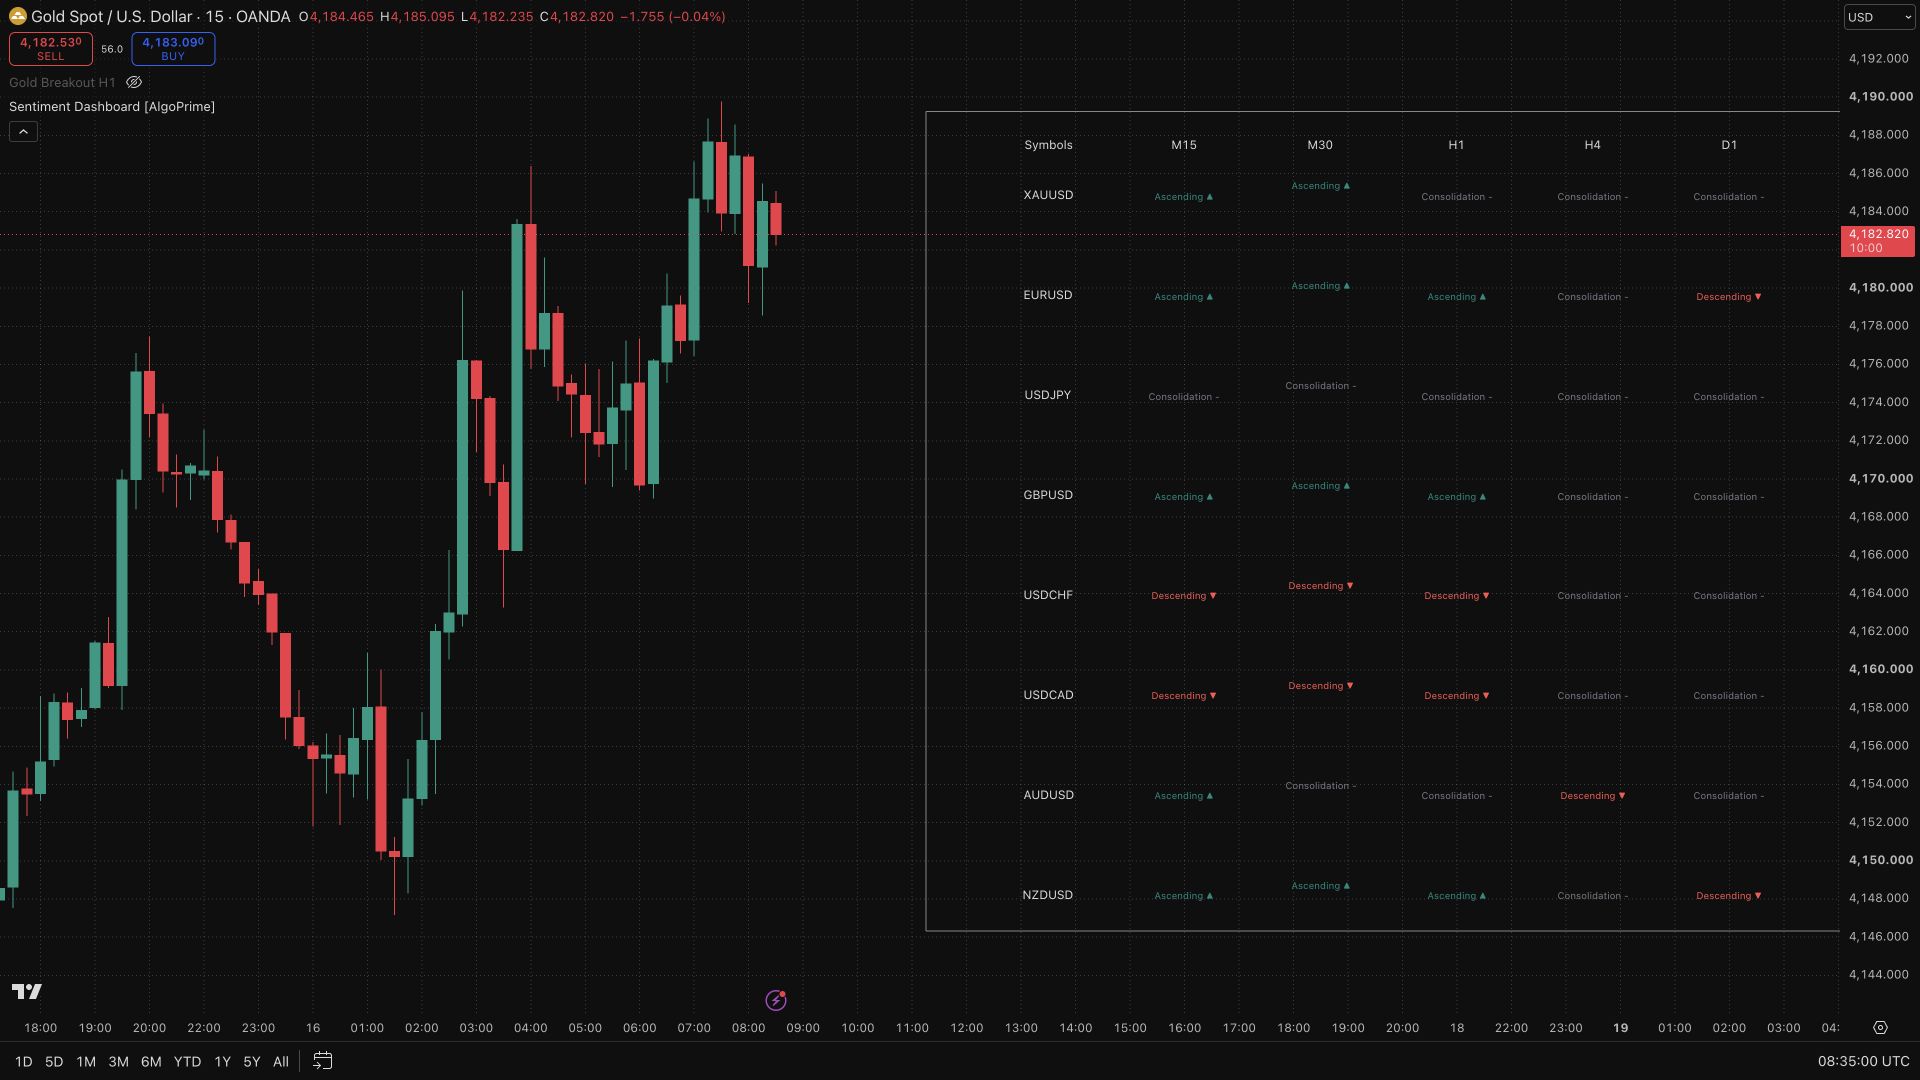
Task: Click the M15 column header
Action: point(1184,145)
